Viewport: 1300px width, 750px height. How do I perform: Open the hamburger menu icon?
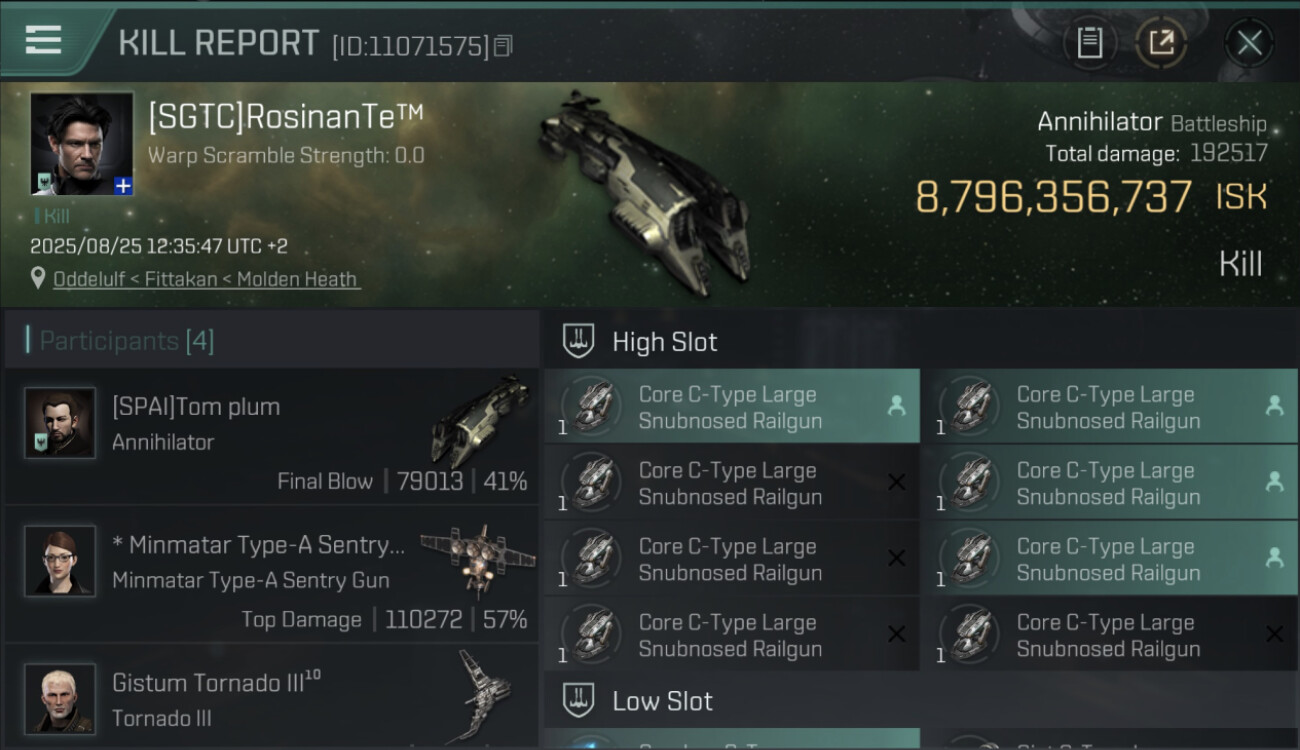tap(44, 40)
